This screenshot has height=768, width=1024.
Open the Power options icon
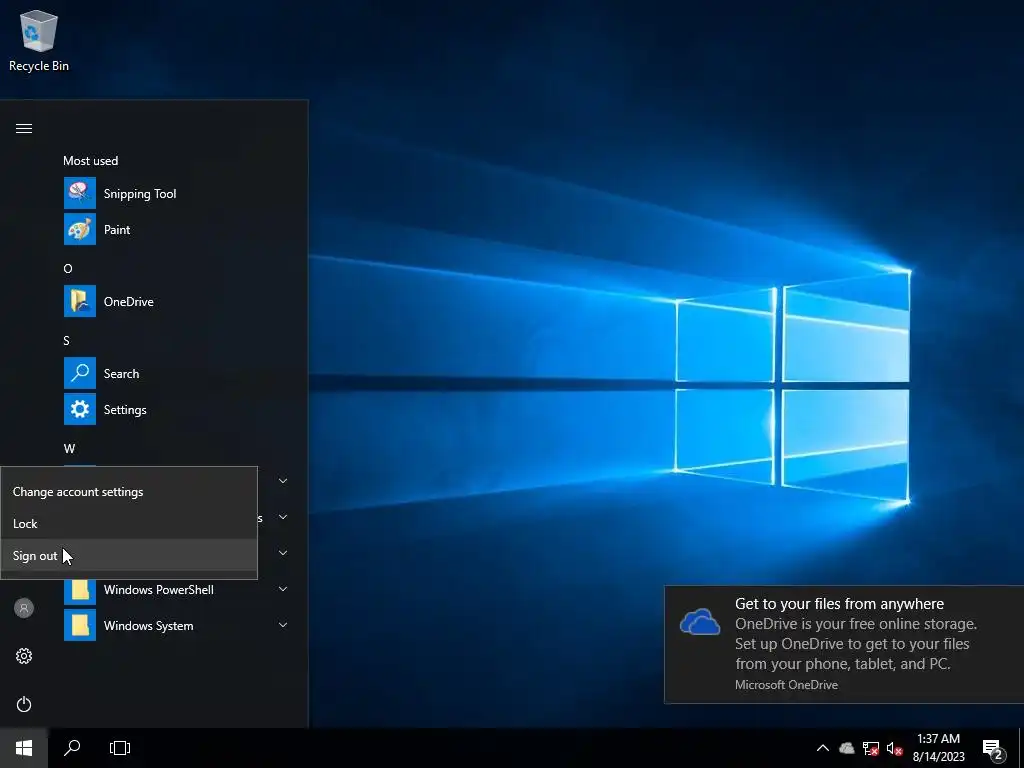click(24, 704)
